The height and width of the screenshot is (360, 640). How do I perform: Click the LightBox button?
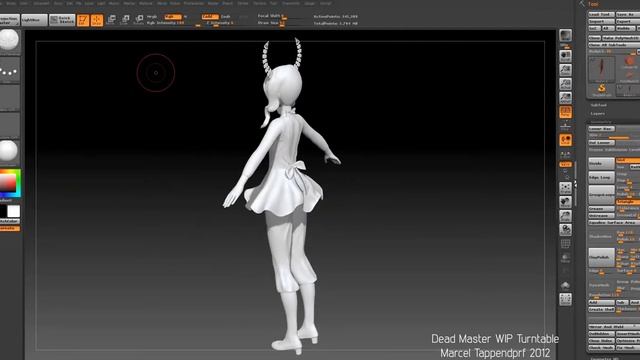tap(34, 20)
